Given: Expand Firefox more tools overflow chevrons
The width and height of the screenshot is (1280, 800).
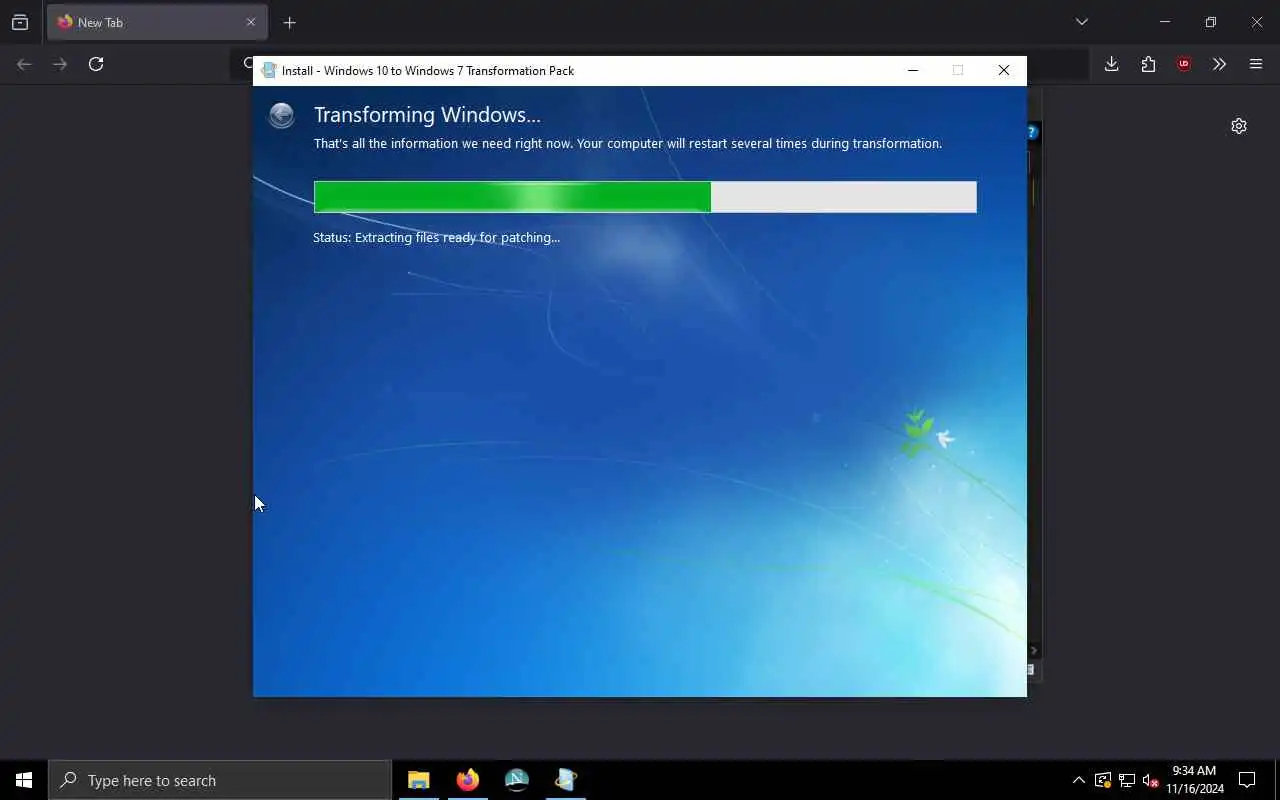Looking at the screenshot, I should tap(1219, 64).
